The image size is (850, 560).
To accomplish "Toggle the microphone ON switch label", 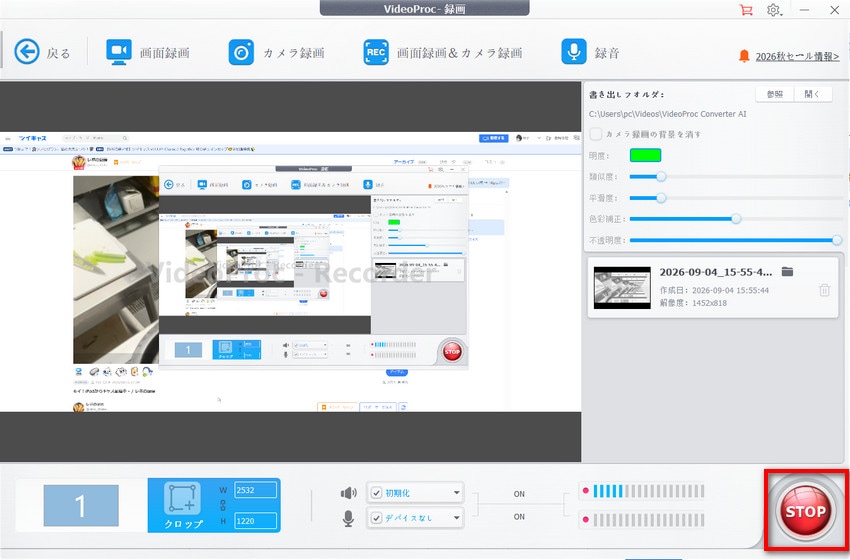I will tap(519, 517).
